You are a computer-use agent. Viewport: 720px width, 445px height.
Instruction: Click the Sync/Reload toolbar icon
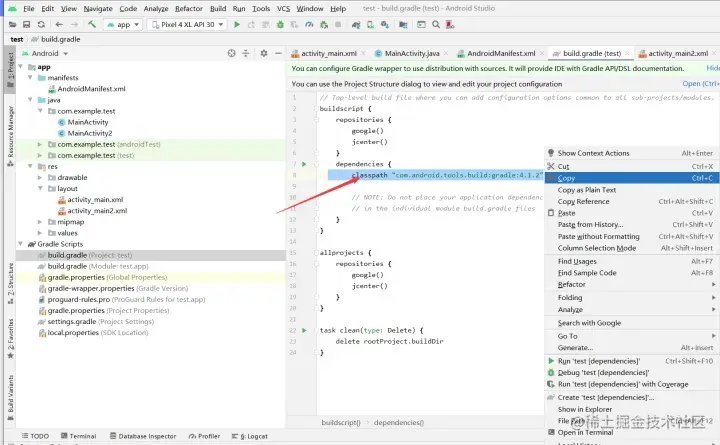pyautogui.click(x=41, y=24)
